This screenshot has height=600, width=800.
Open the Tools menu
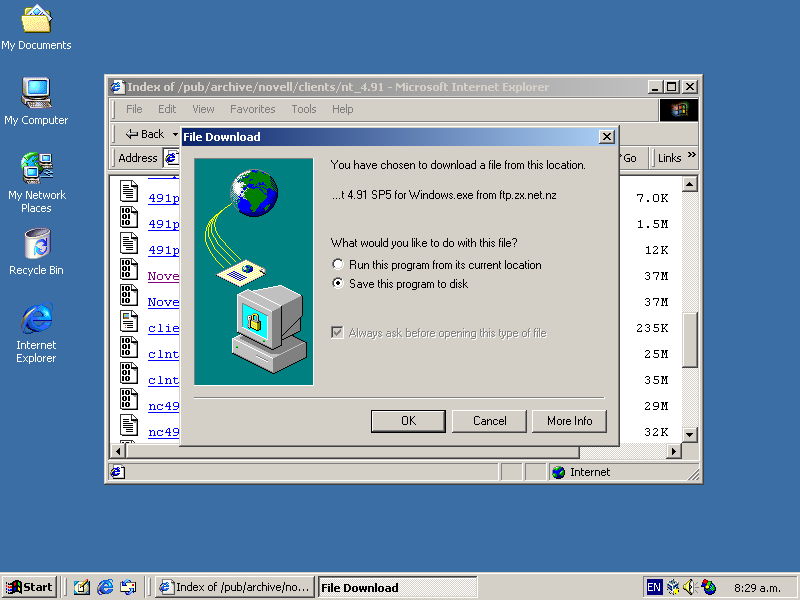coord(304,109)
